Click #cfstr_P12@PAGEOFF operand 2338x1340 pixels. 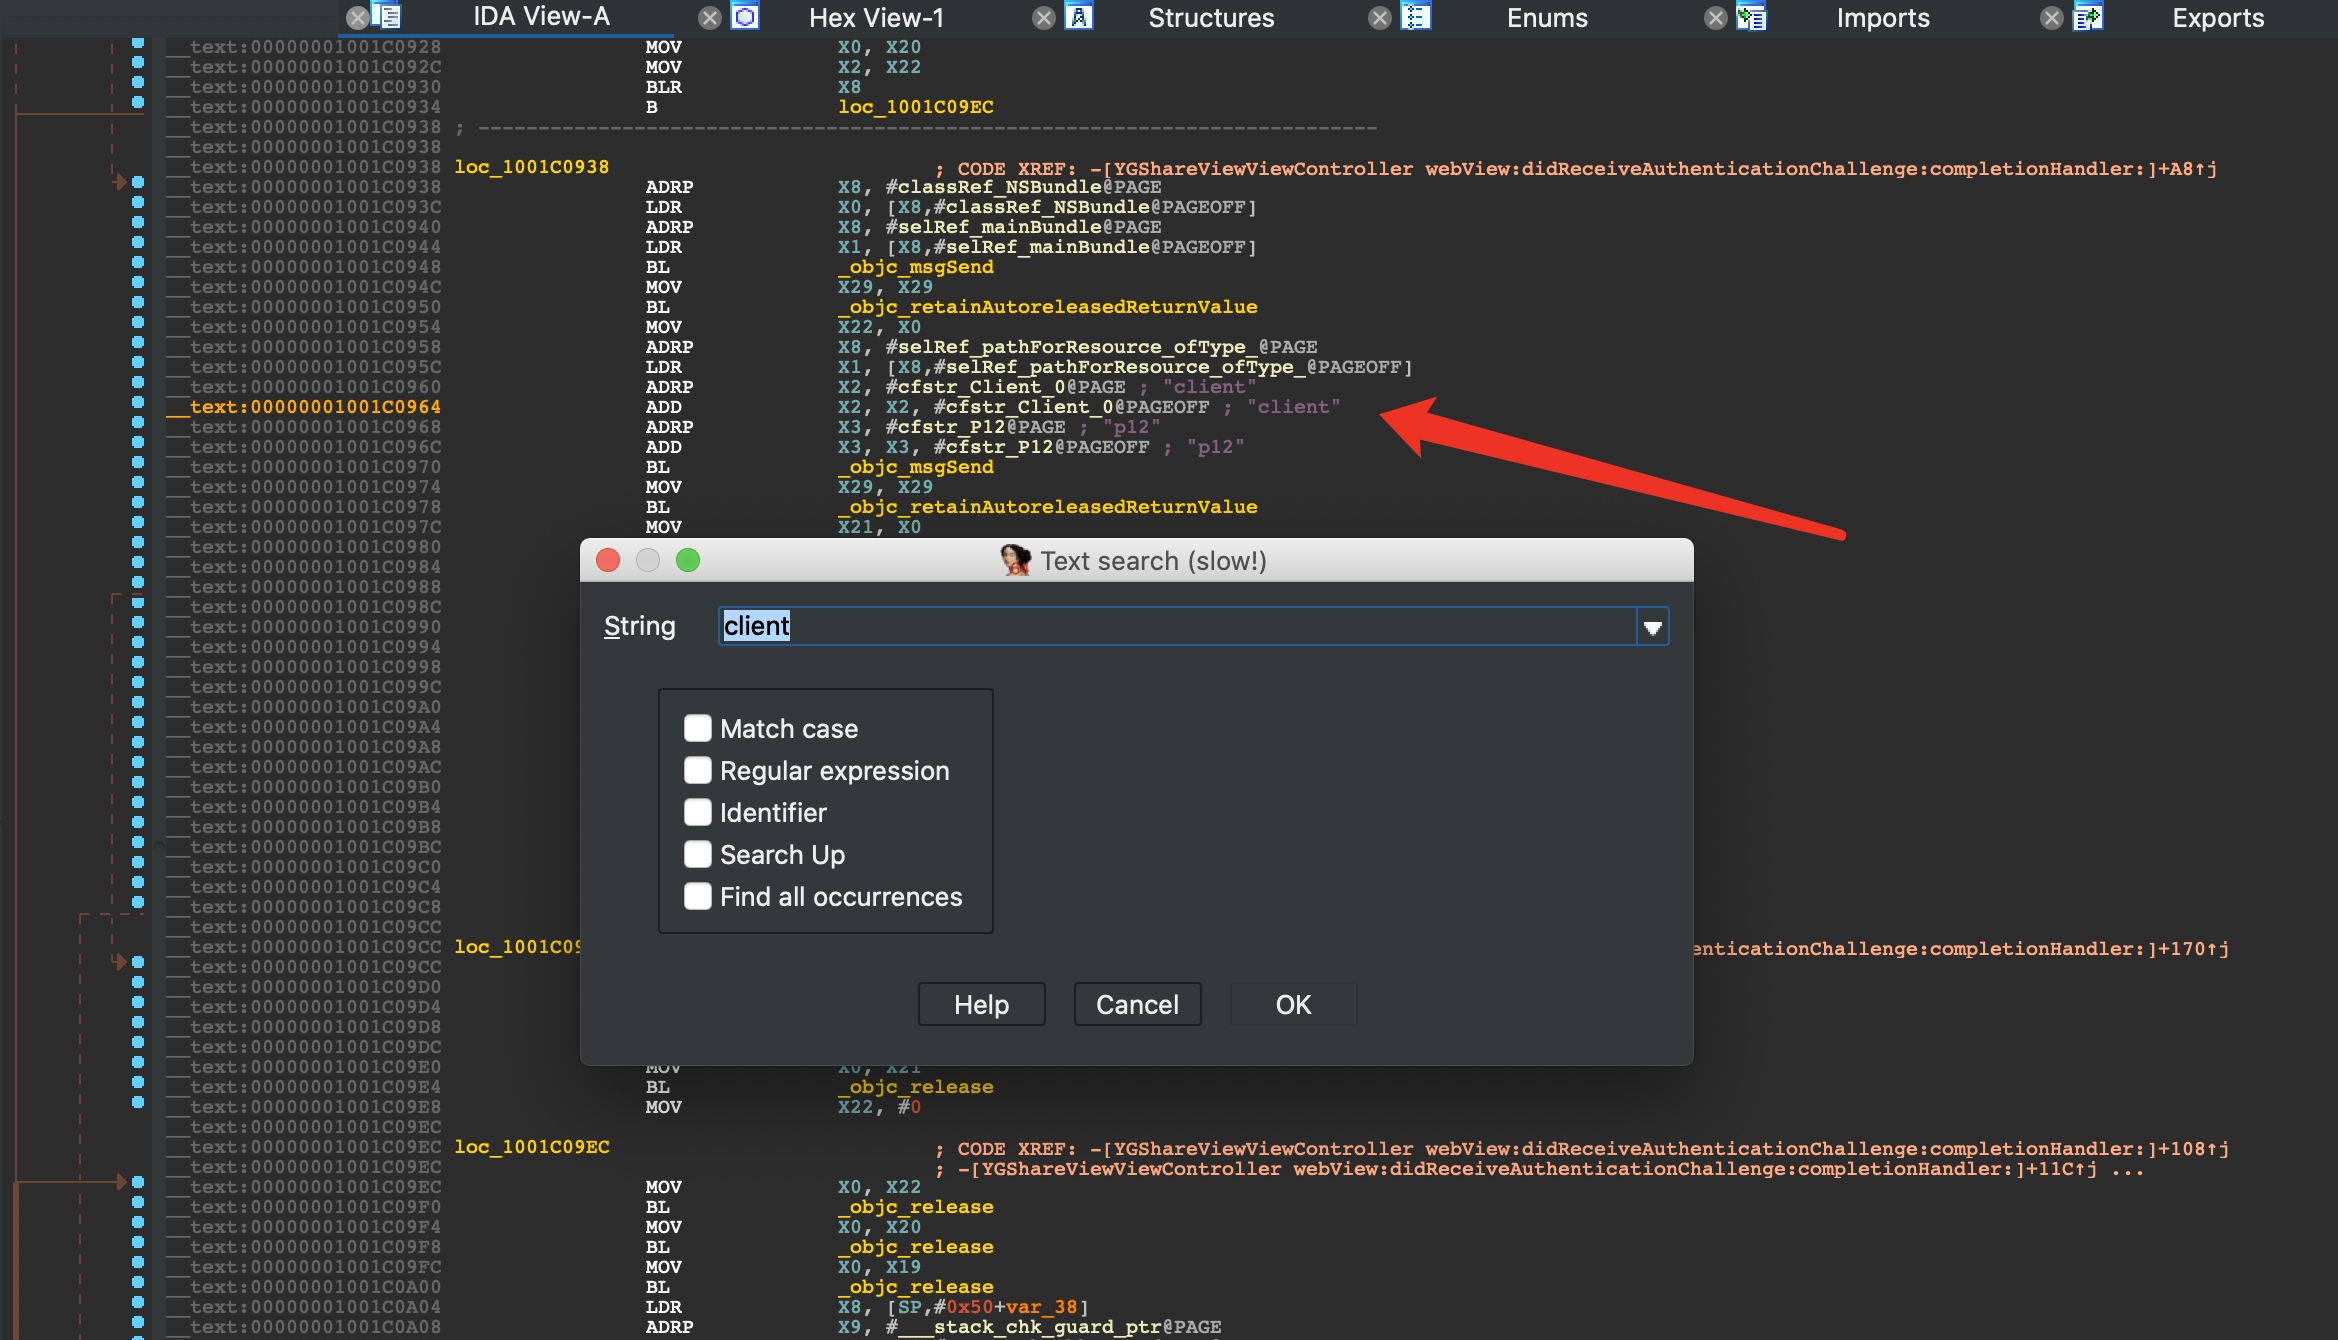pyautogui.click(x=1041, y=447)
